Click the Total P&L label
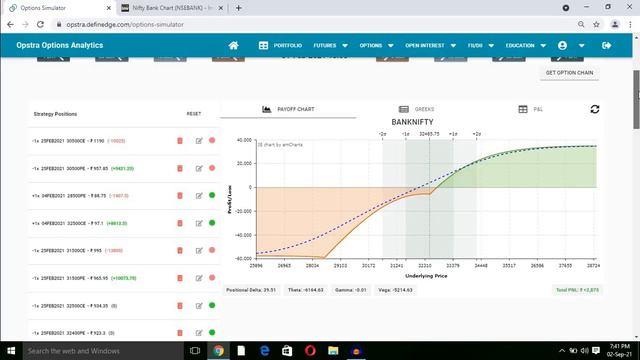This screenshot has height=360, width=640. coord(577,290)
